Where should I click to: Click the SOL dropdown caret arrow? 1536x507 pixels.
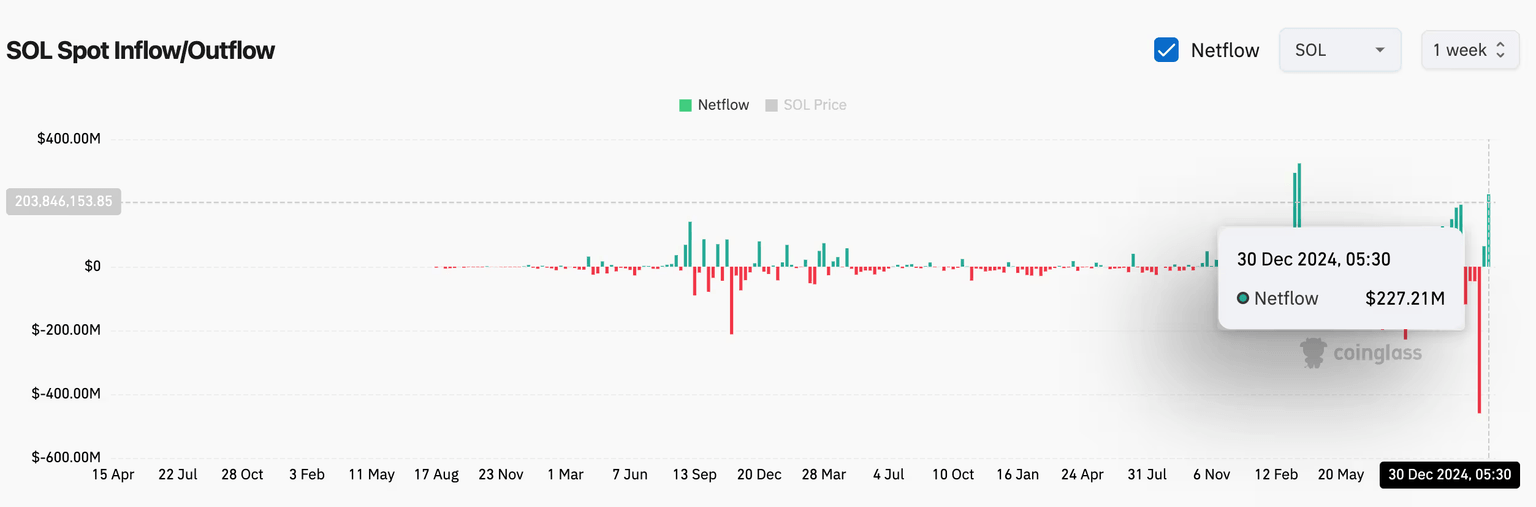click(x=1380, y=50)
